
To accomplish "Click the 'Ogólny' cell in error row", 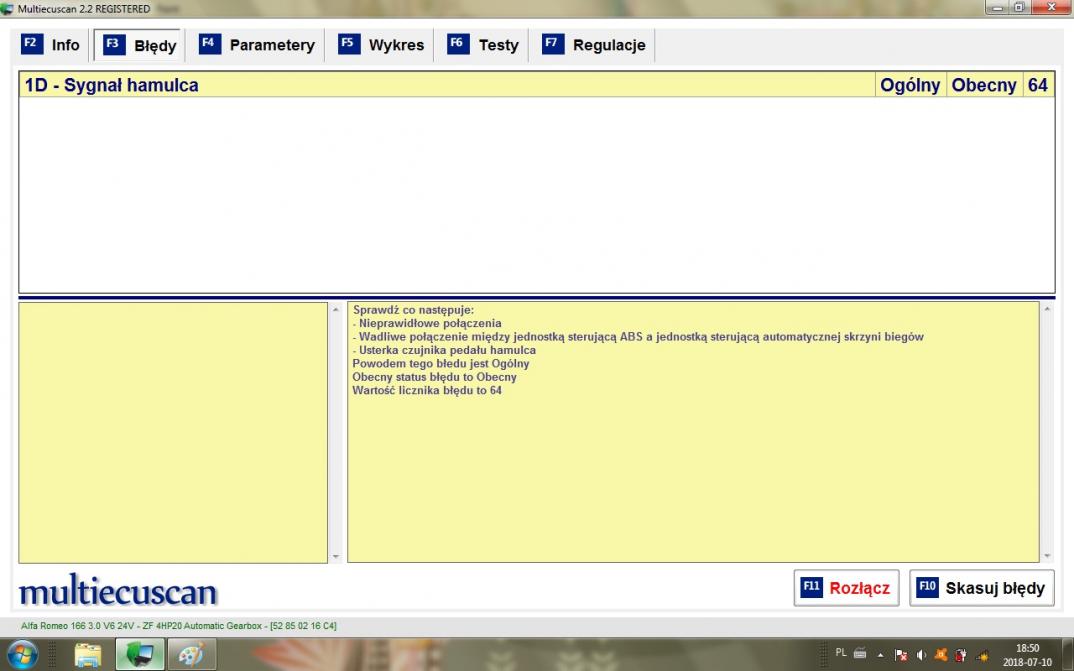I will [x=910, y=85].
